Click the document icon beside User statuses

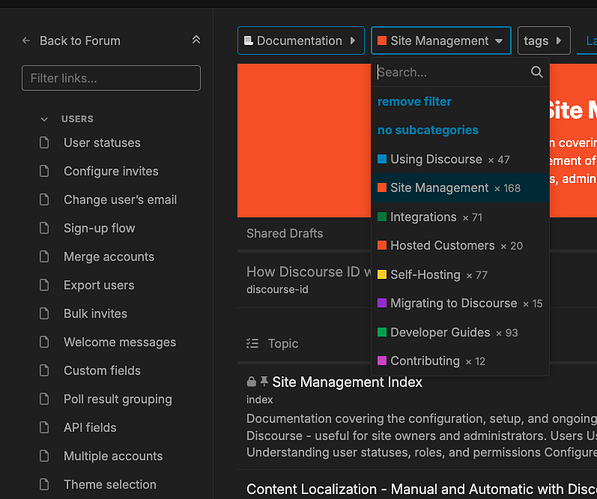coord(45,143)
